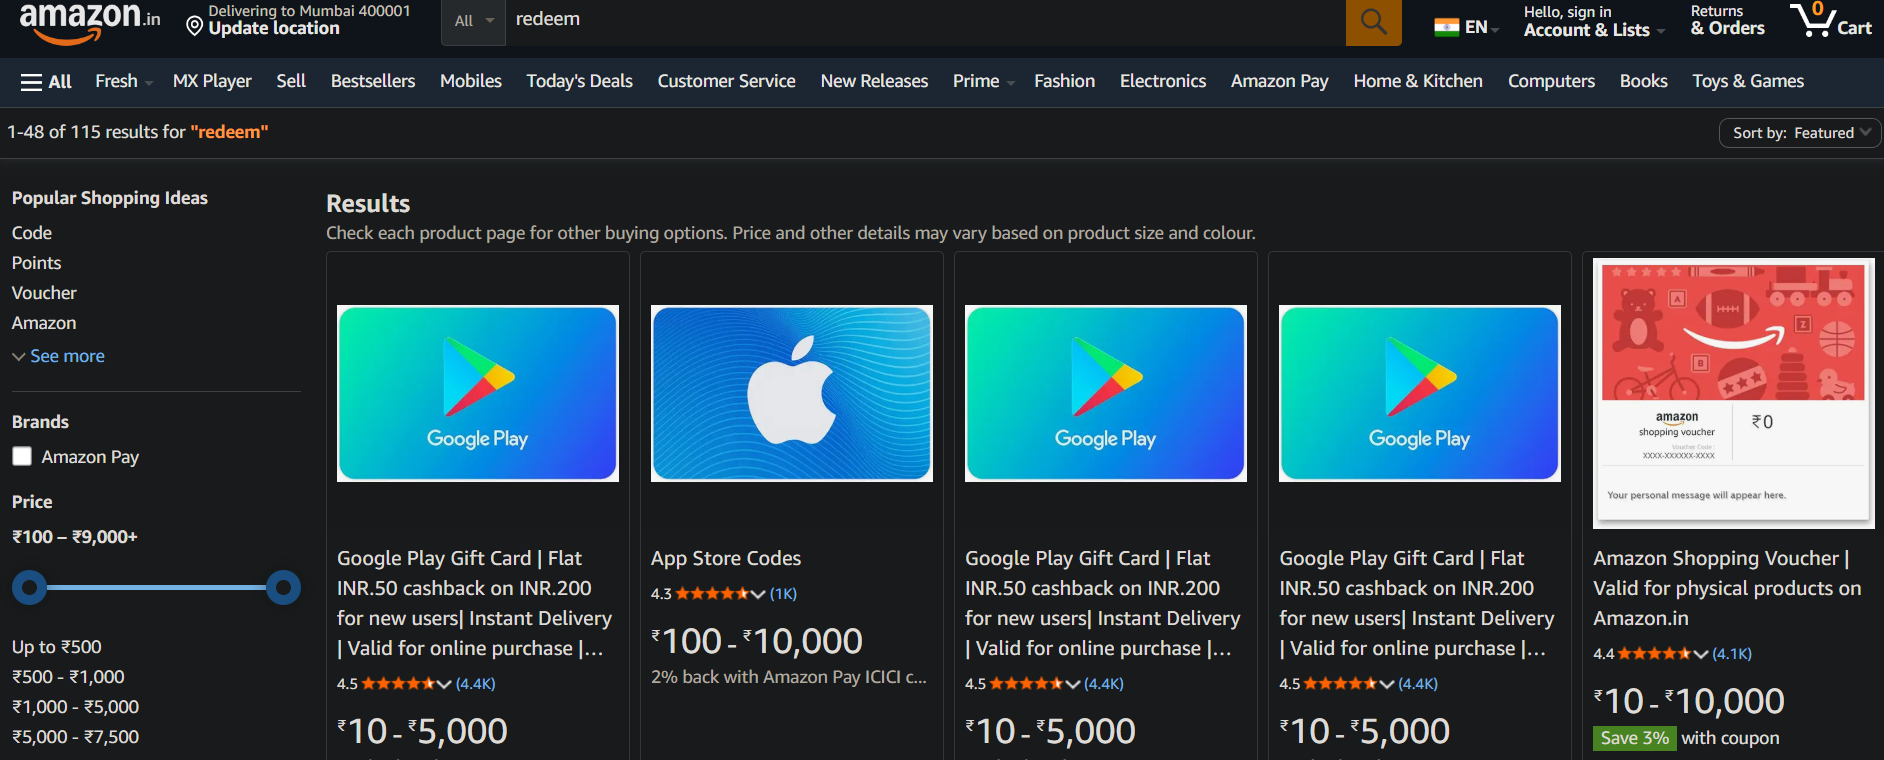The height and width of the screenshot is (760, 1884).
Task: Open the App Store Codes product image
Action: [x=791, y=393]
